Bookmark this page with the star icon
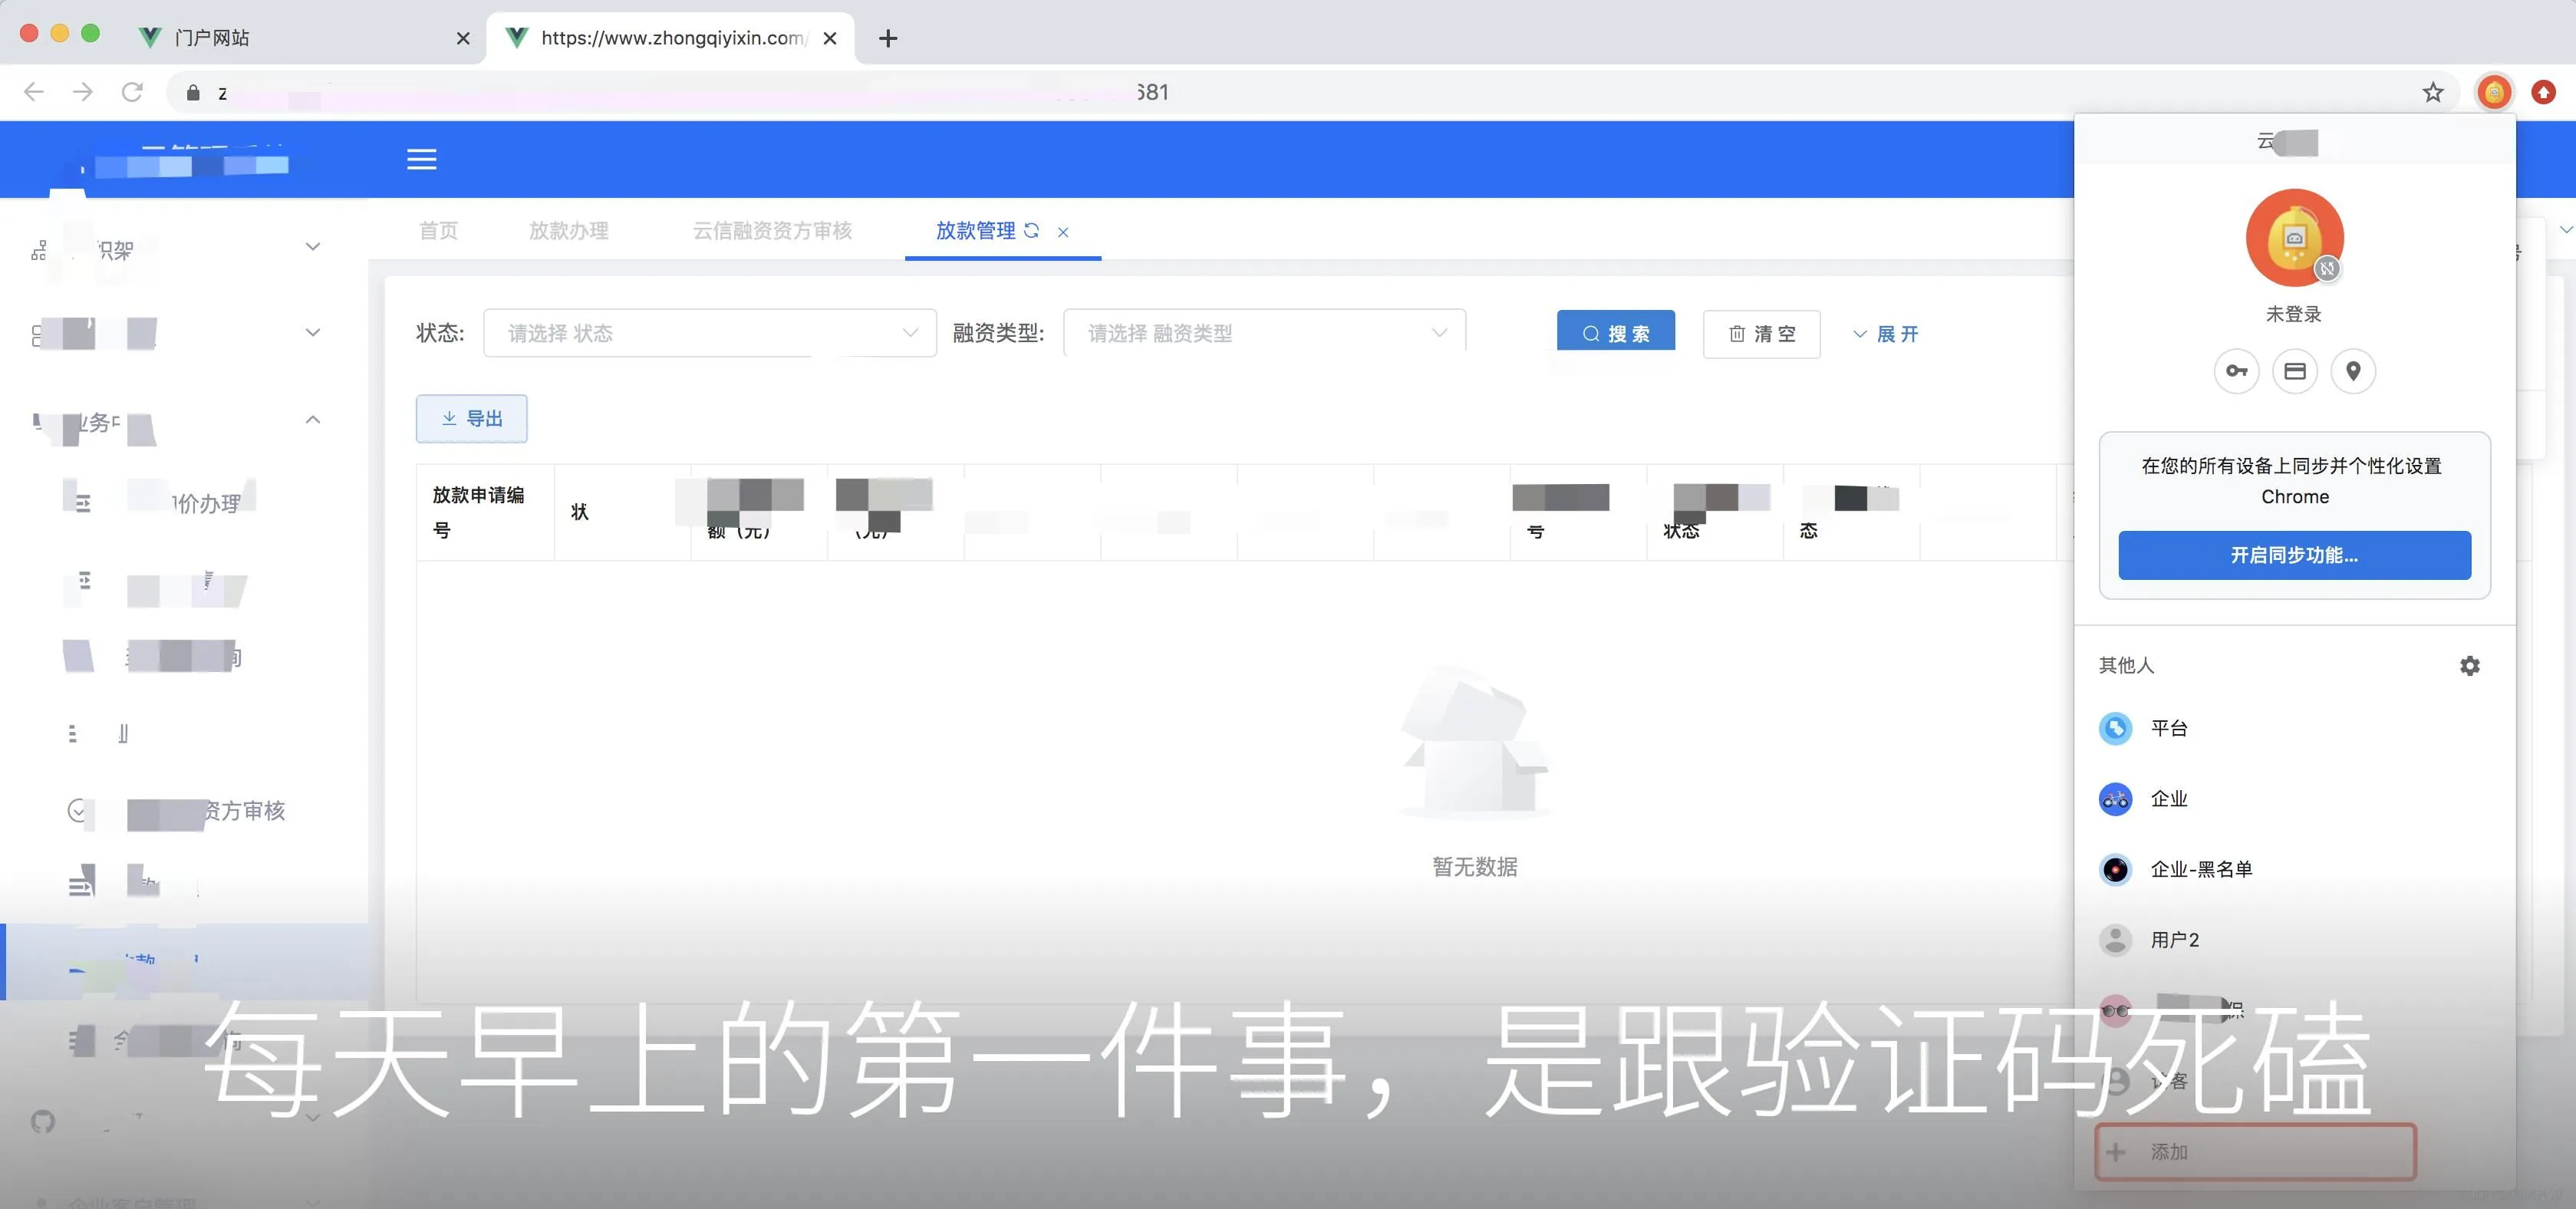The width and height of the screenshot is (2576, 1209). click(2433, 93)
